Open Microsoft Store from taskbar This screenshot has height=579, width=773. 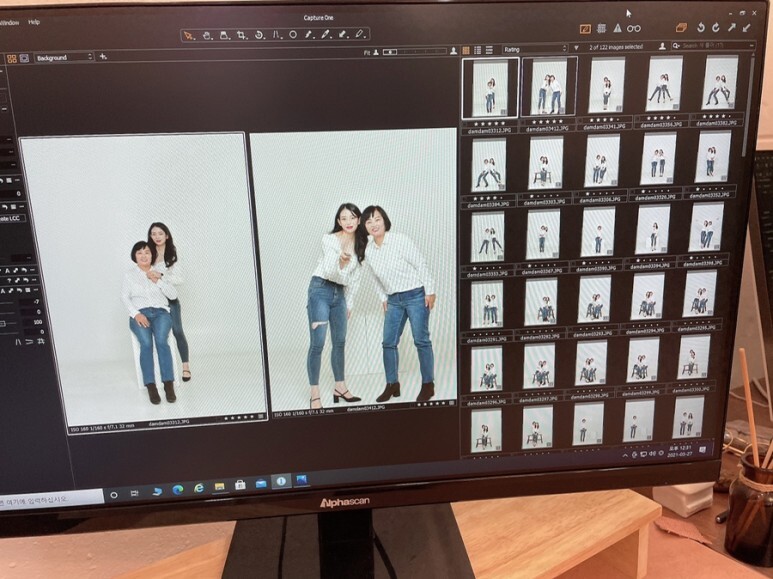tap(240, 485)
